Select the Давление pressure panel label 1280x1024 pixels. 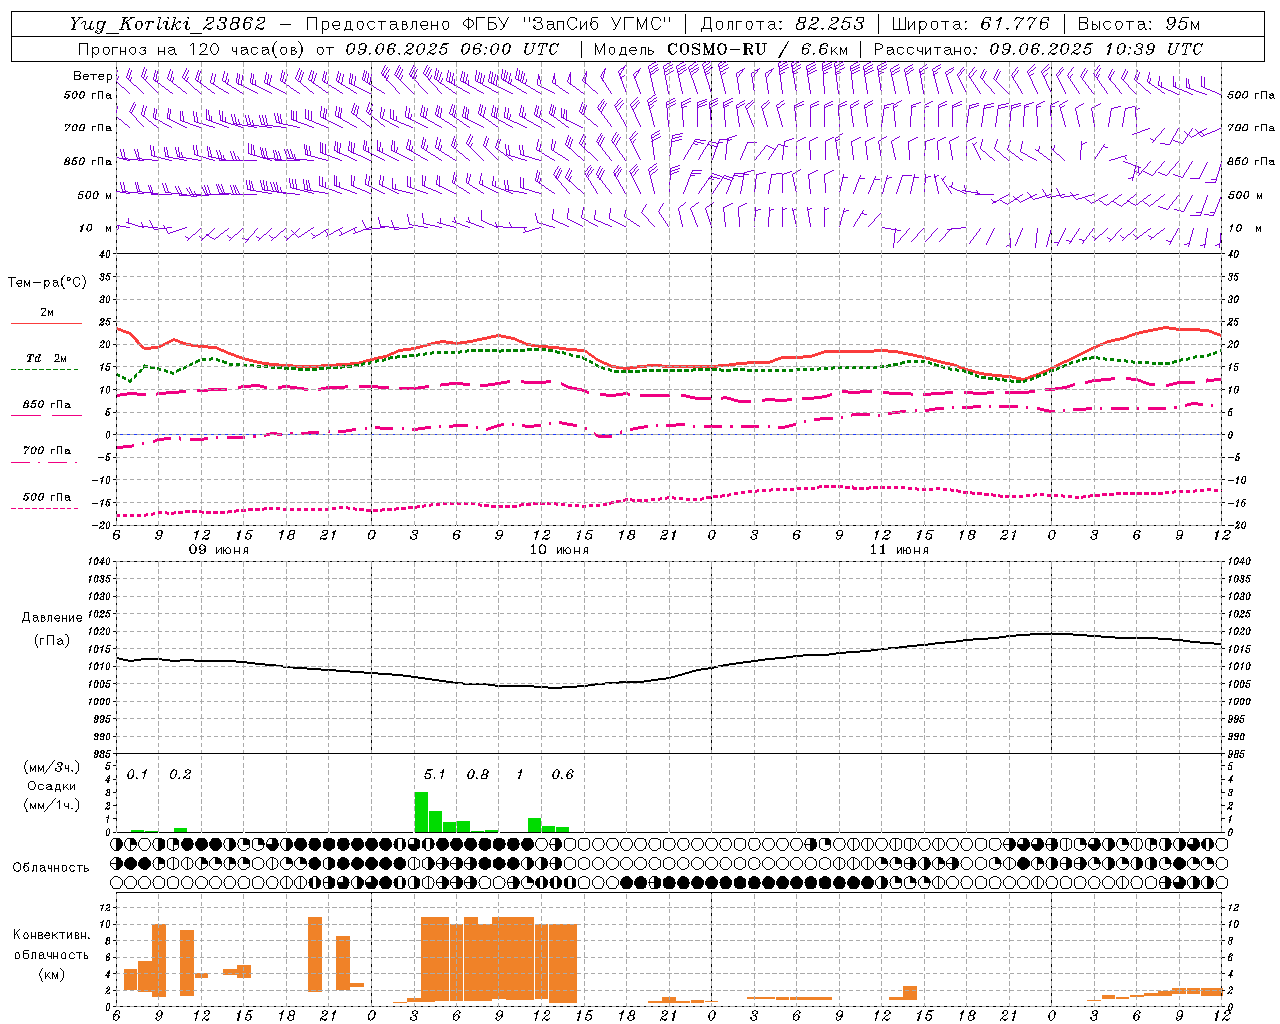52,618
